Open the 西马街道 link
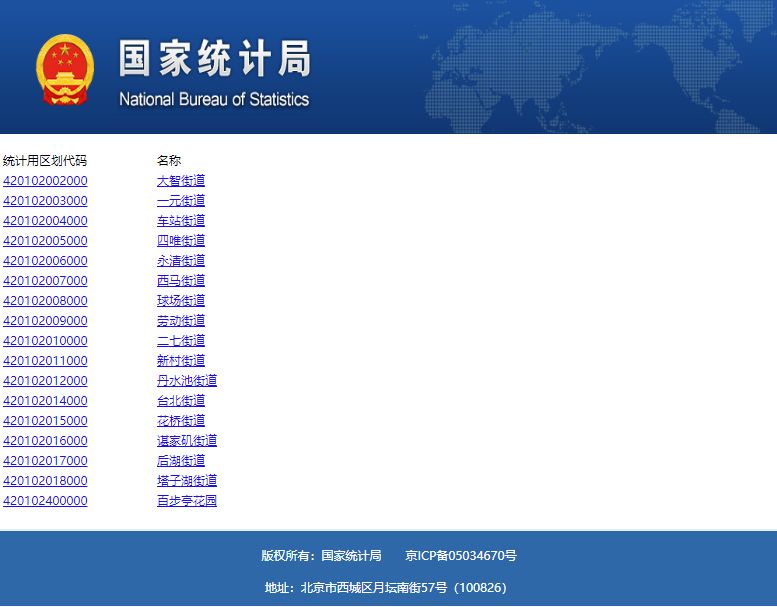This screenshot has height=607, width=777. 181,280
